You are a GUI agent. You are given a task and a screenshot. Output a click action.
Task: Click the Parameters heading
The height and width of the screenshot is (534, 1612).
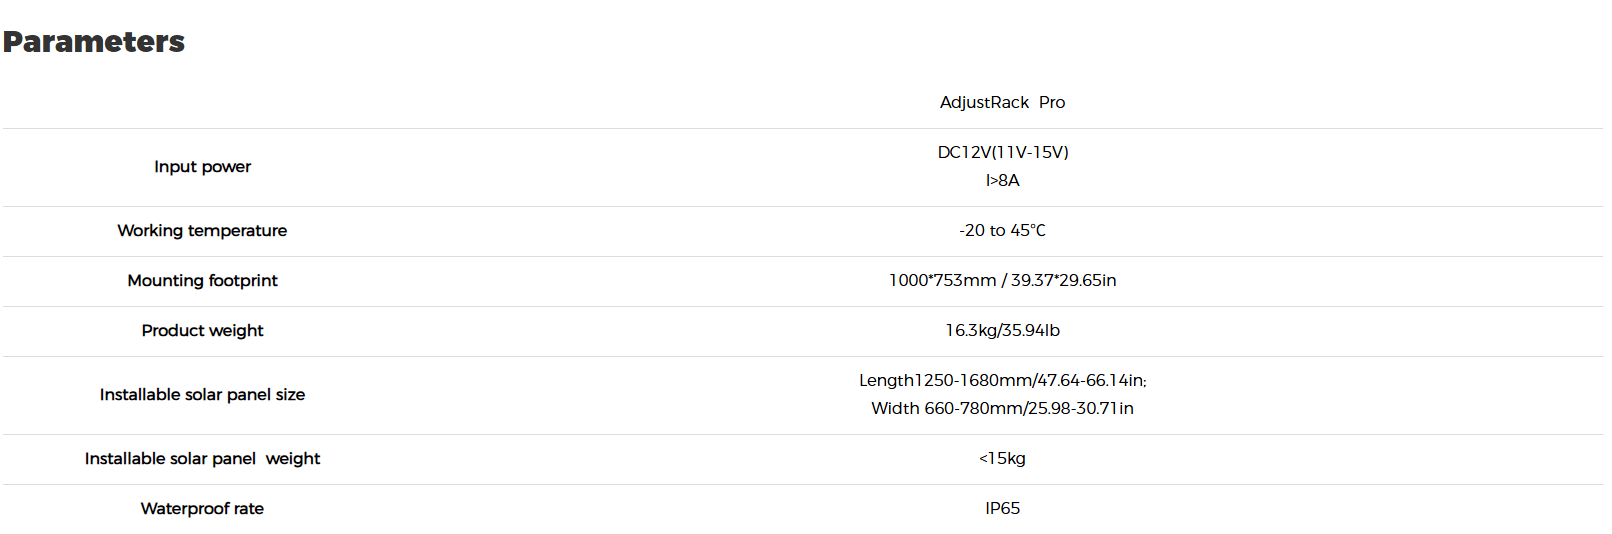tap(94, 42)
